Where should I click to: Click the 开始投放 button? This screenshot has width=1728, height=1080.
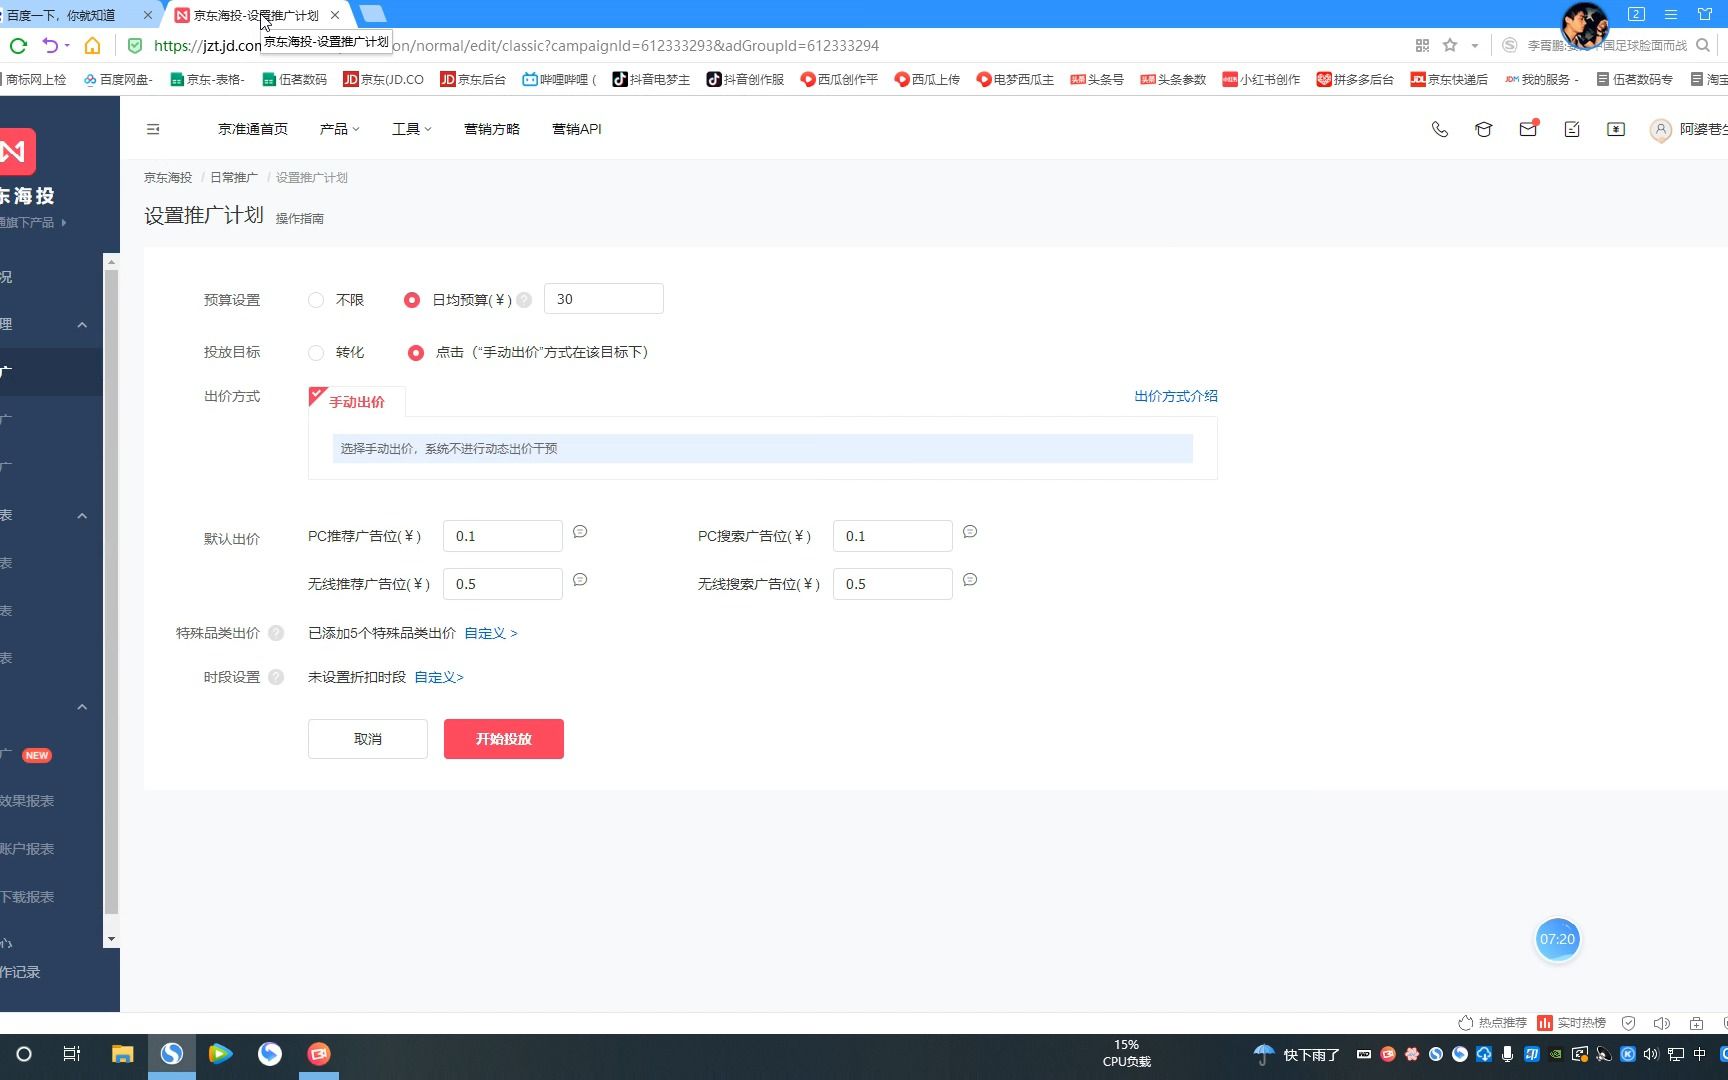pyautogui.click(x=504, y=739)
